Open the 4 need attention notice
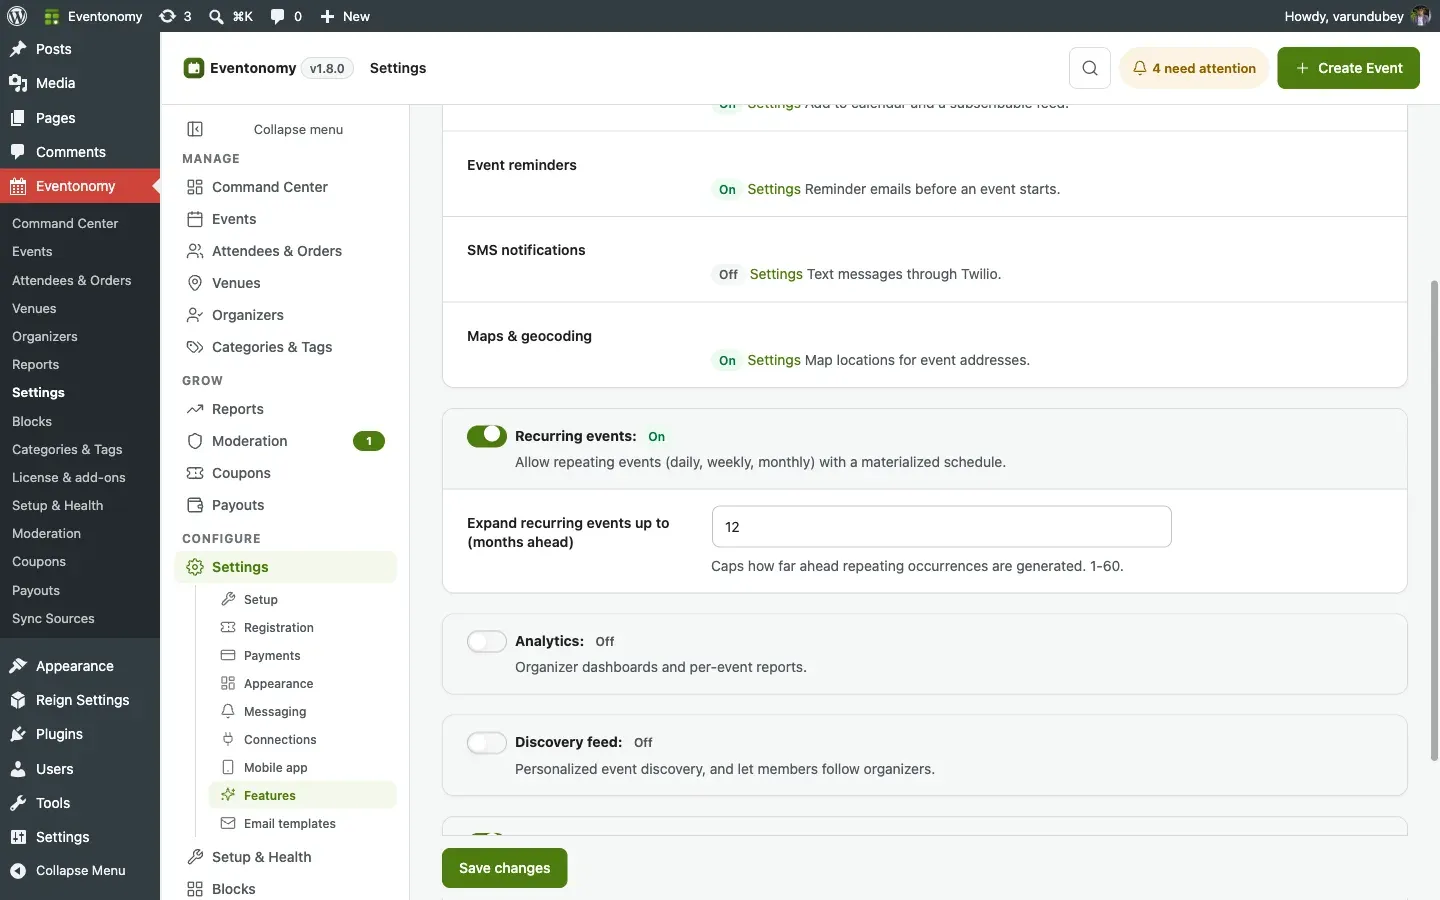 coord(1194,68)
